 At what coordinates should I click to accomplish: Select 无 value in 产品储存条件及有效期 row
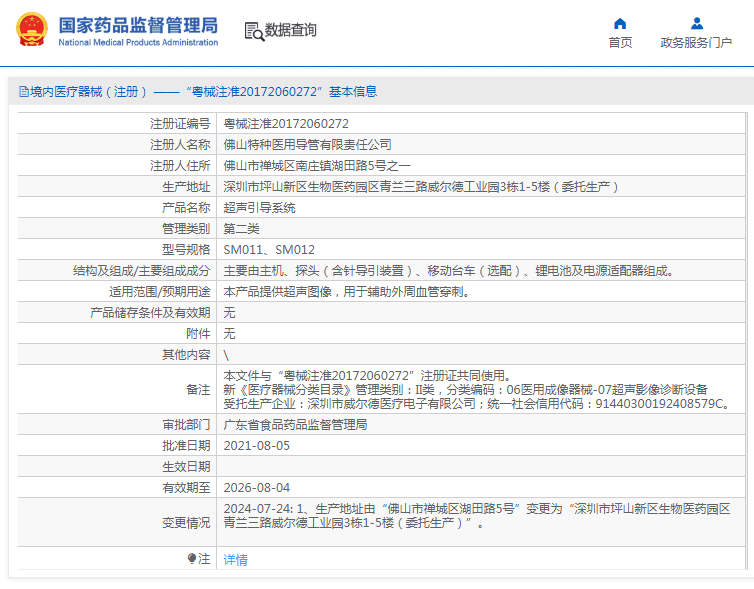tap(229, 313)
